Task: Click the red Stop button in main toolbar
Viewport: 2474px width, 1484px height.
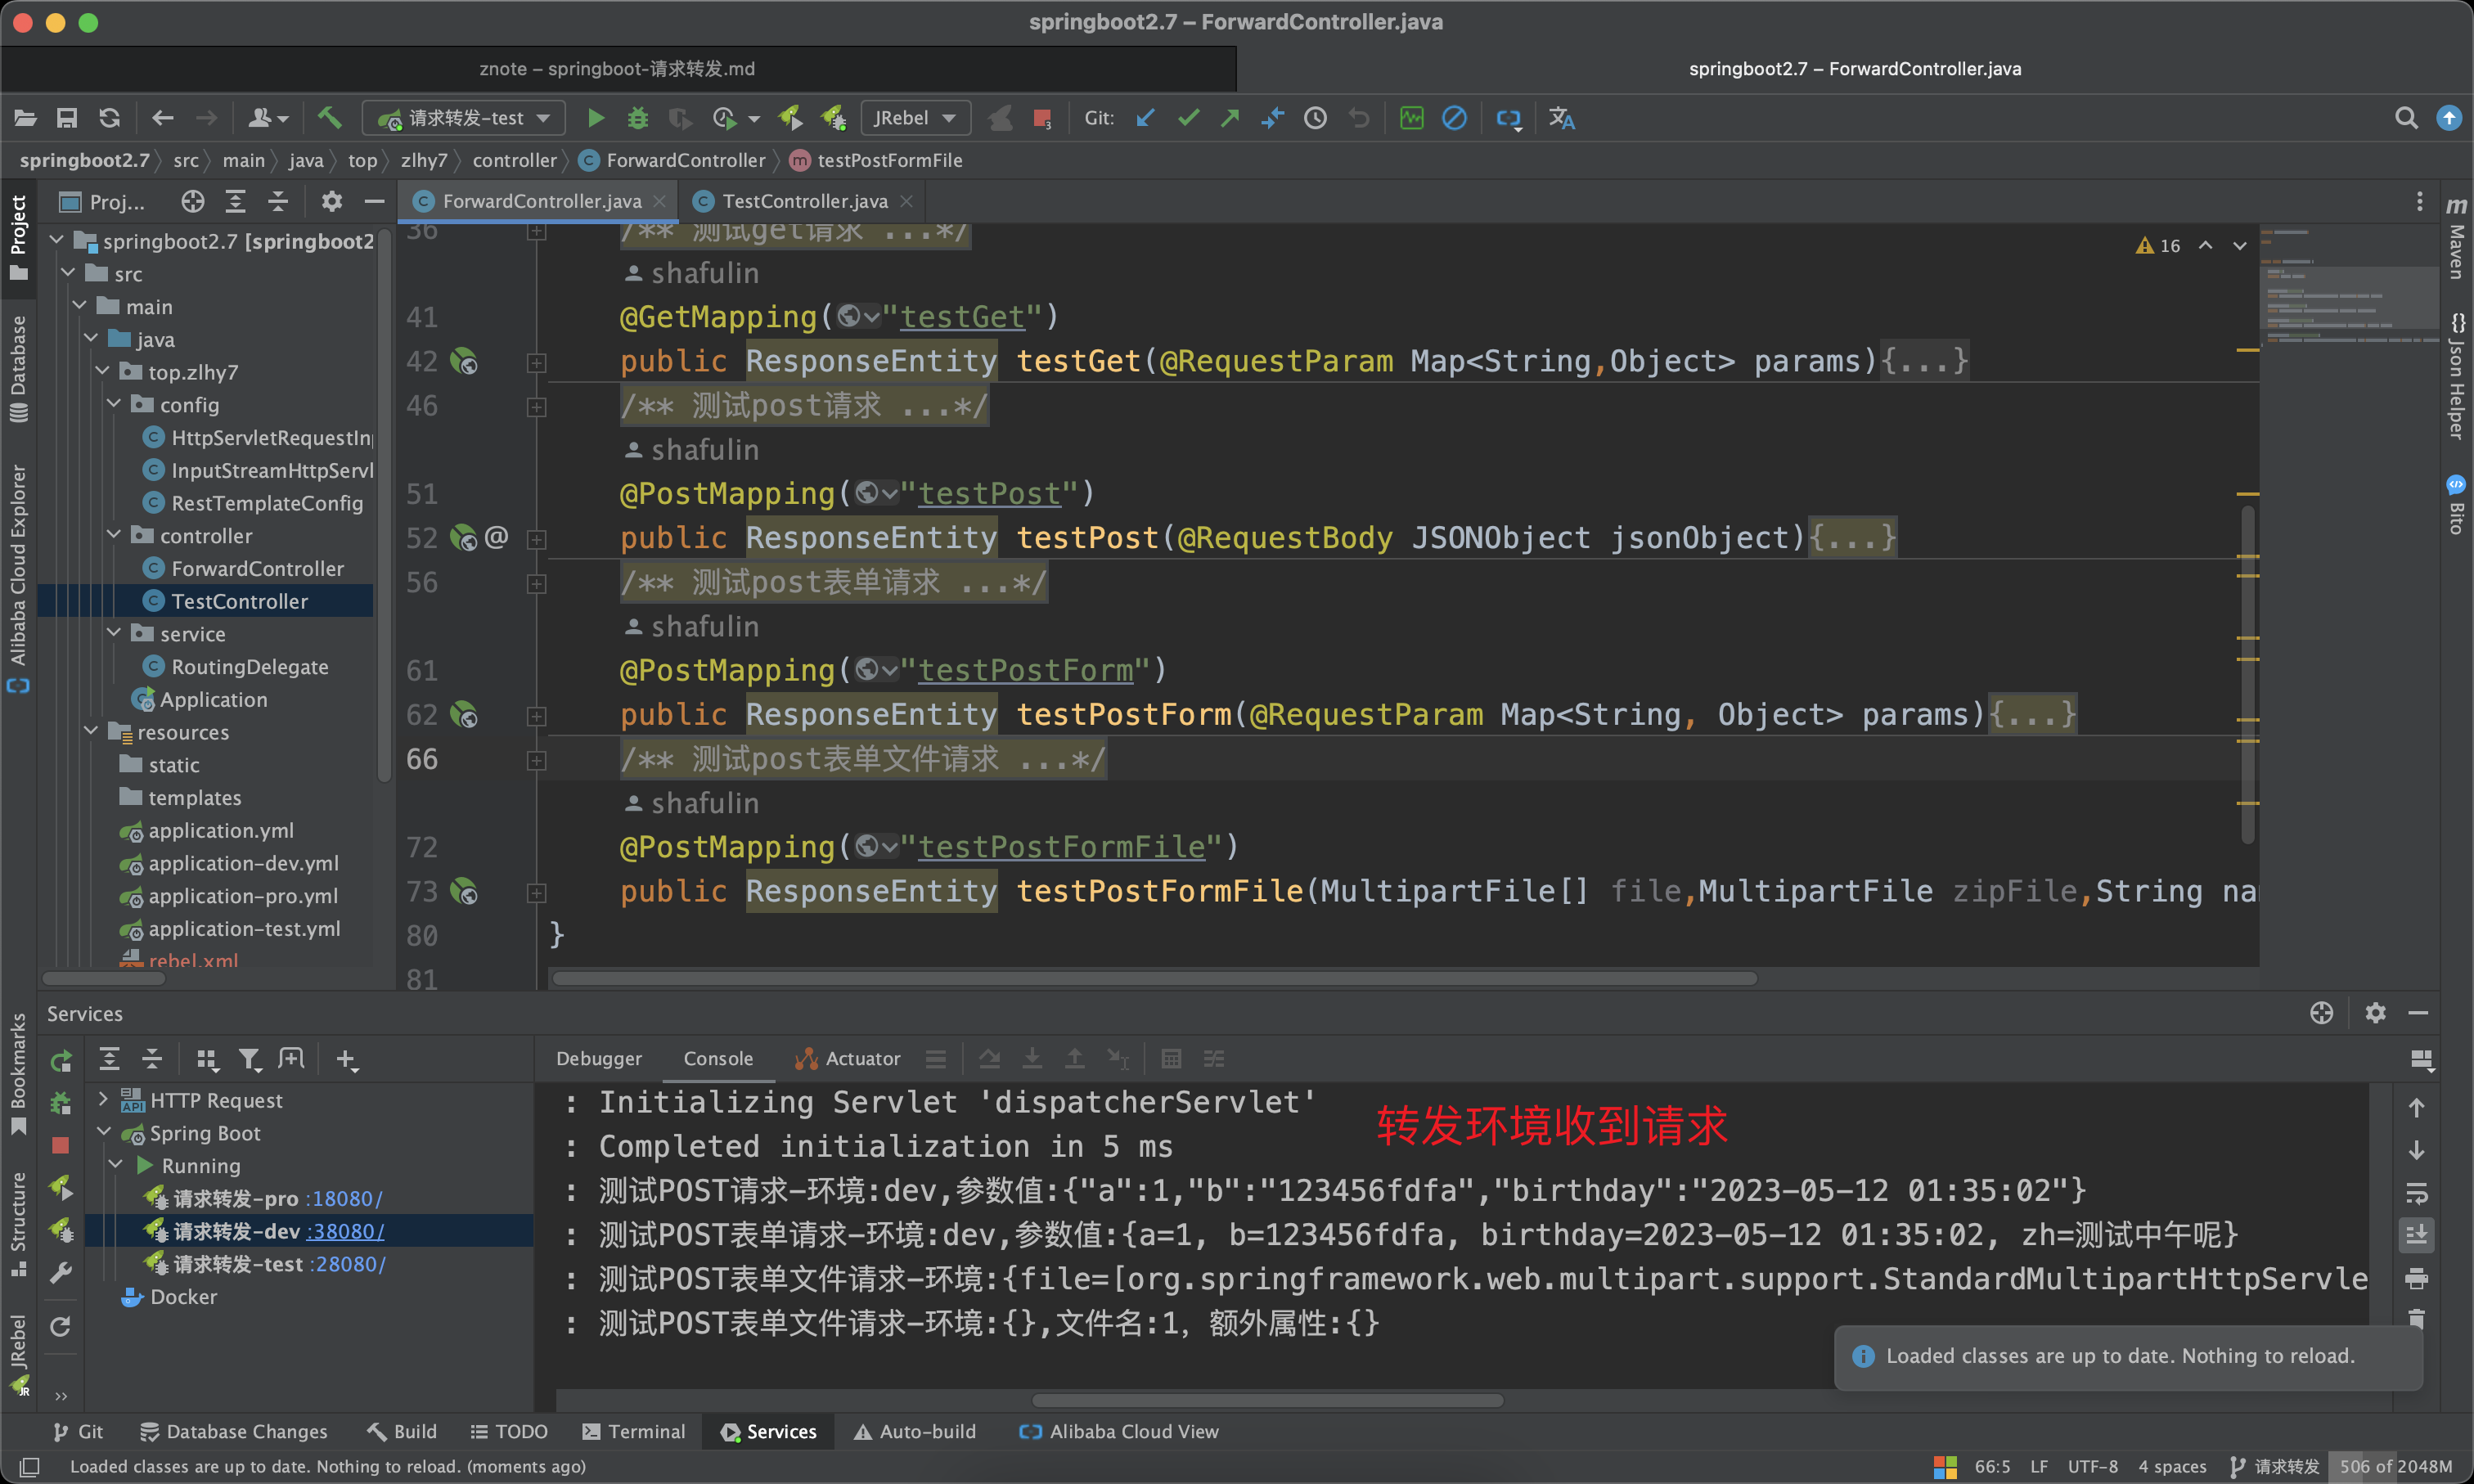Action: (x=1041, y=118)
